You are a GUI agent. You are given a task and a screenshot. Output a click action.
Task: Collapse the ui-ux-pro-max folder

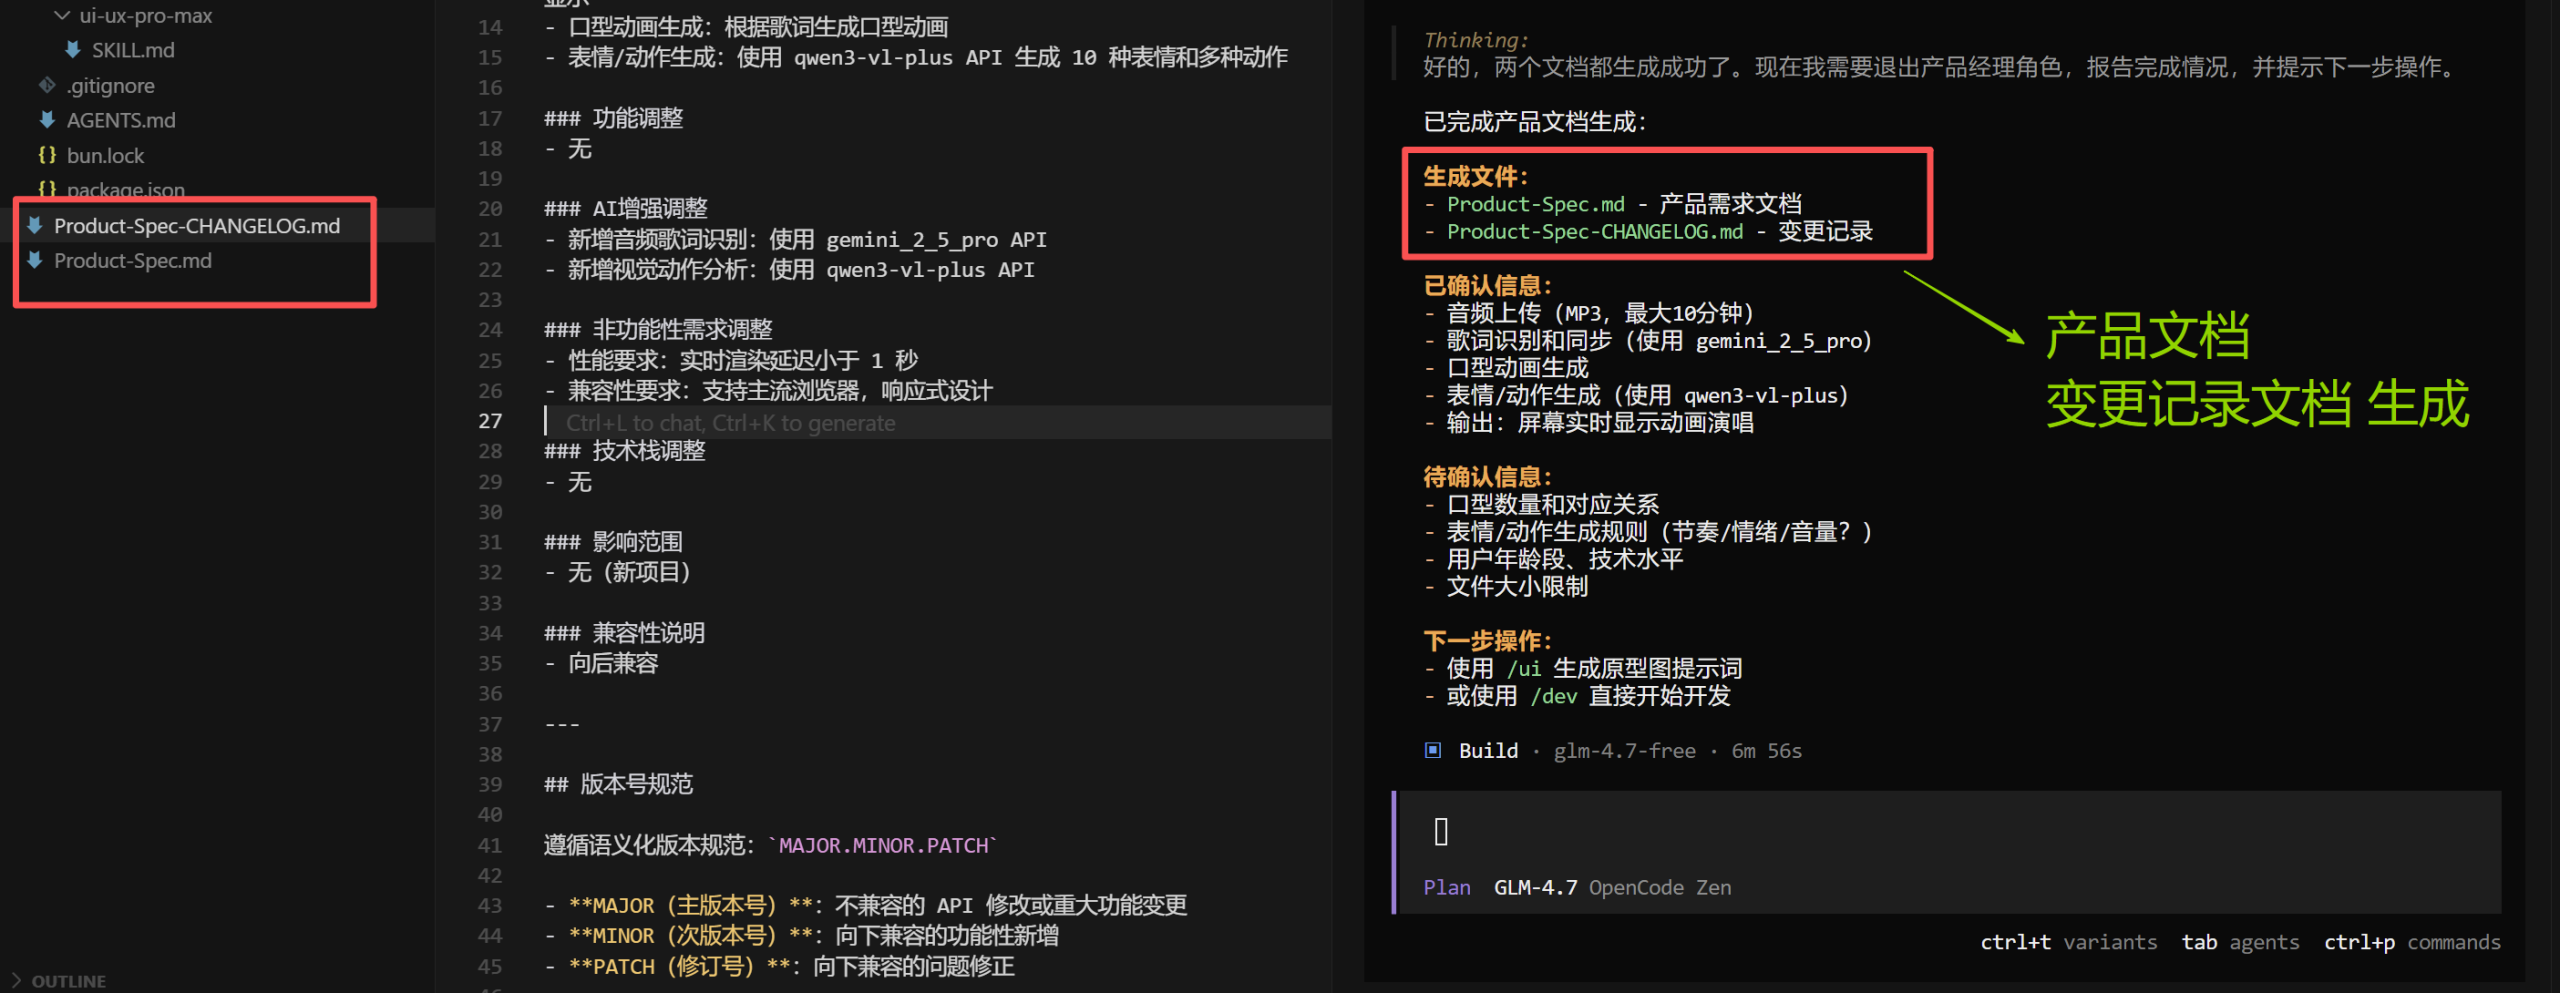(x=61, y=14)
